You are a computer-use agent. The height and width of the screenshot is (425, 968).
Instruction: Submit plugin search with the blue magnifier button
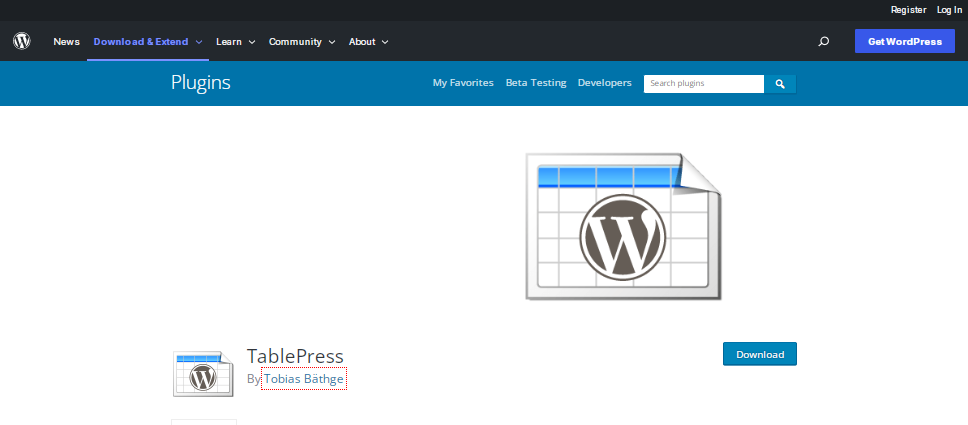point(780,84)
